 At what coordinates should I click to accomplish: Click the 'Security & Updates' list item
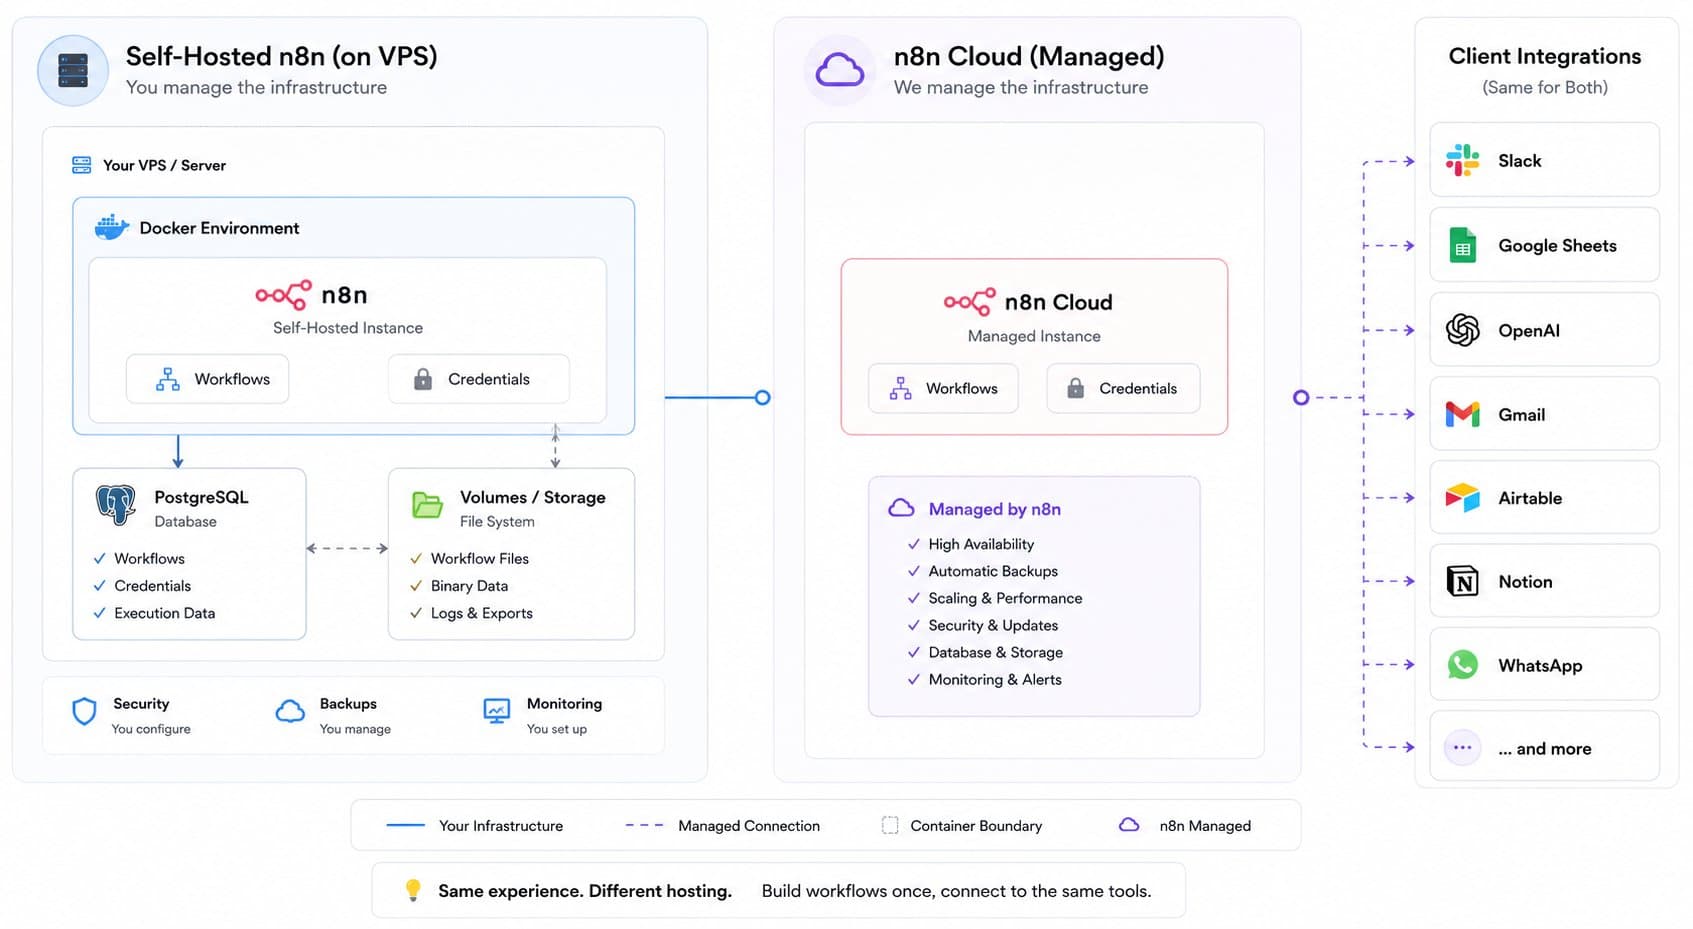point(982,625)
